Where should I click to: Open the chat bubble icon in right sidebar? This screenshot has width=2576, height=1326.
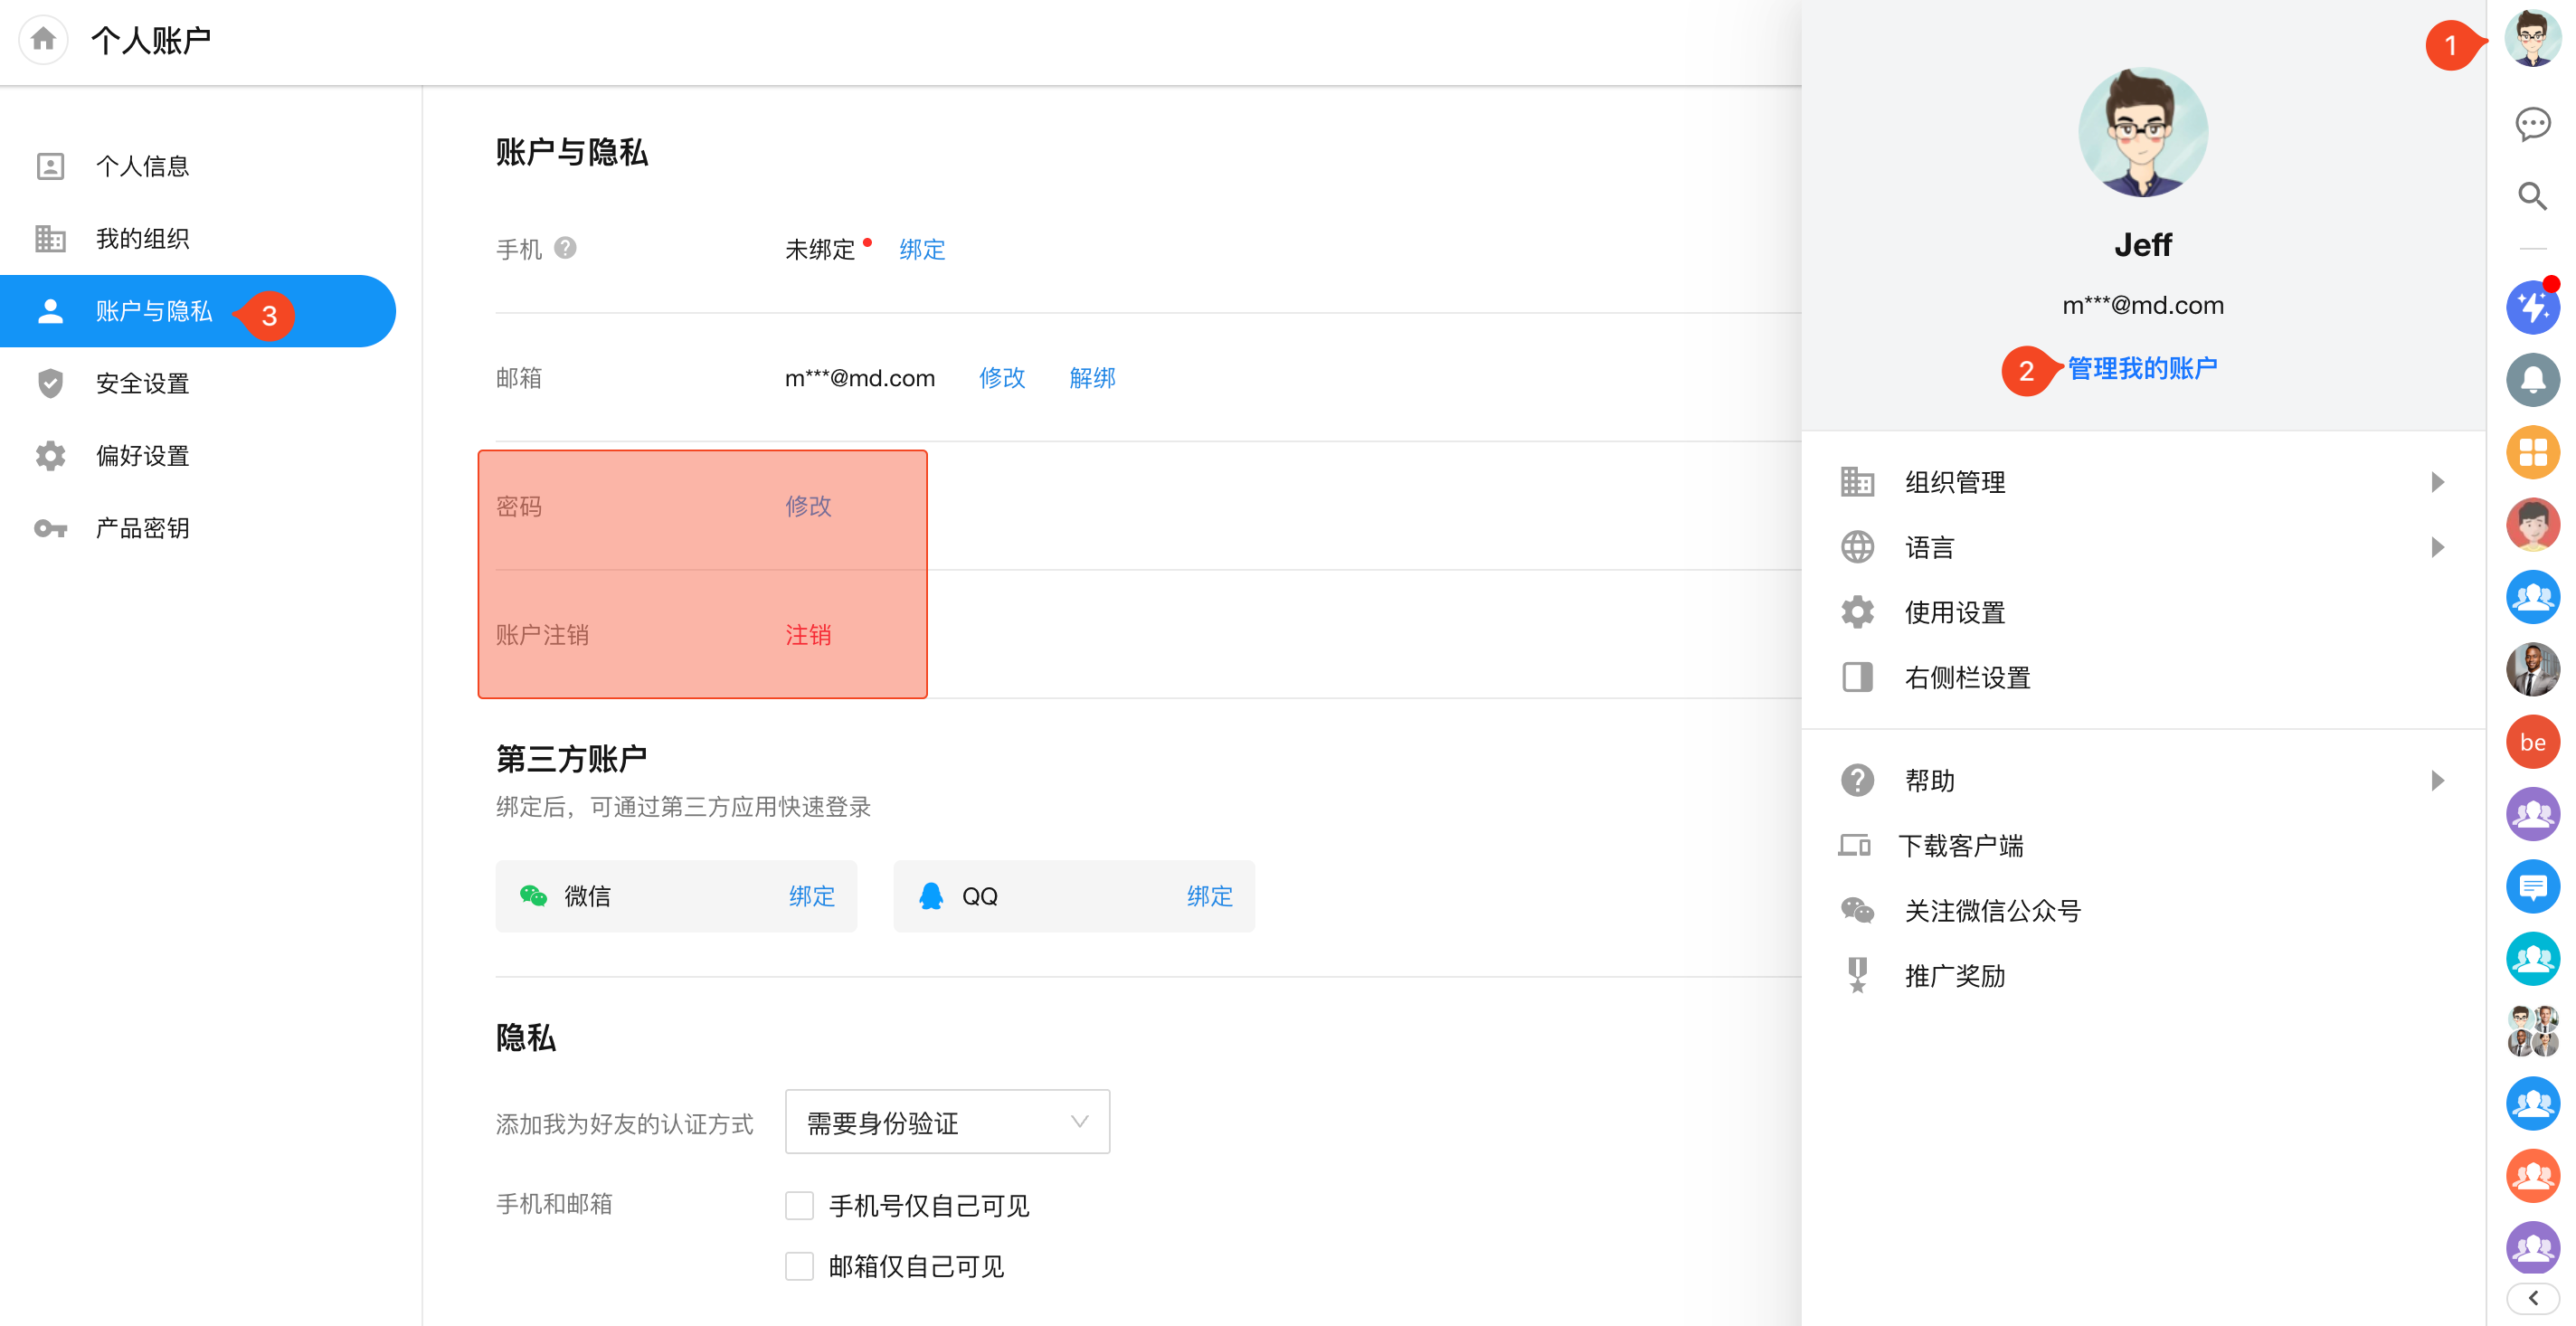(2532, 124)
